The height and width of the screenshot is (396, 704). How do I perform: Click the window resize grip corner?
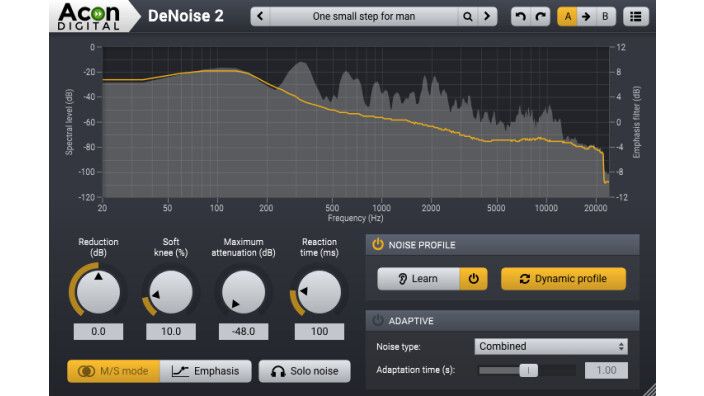[x=649, y=390]
